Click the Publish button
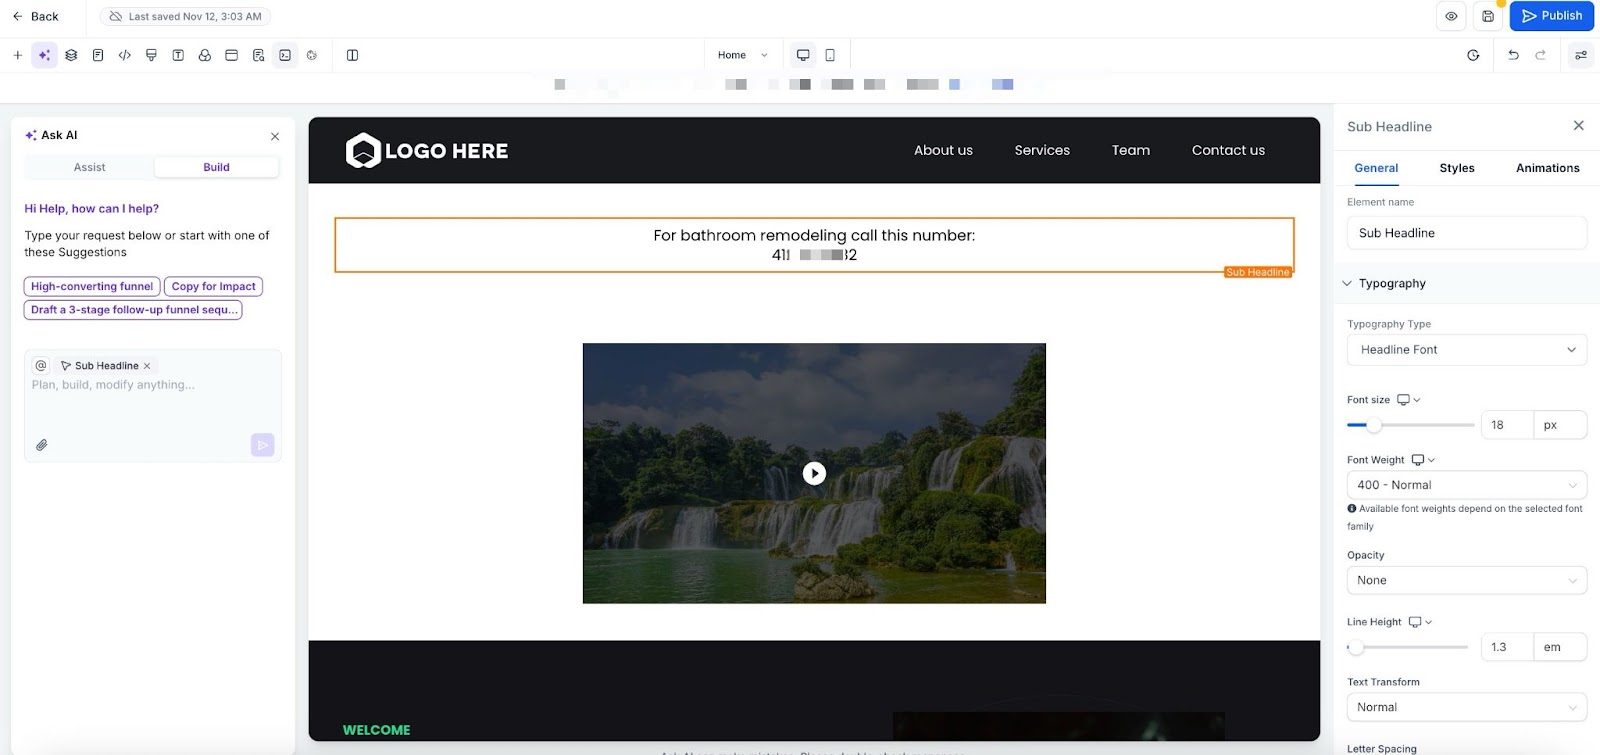Image resolution: width=1600 pixels, height=755 pixels. tap(1551, 16)
